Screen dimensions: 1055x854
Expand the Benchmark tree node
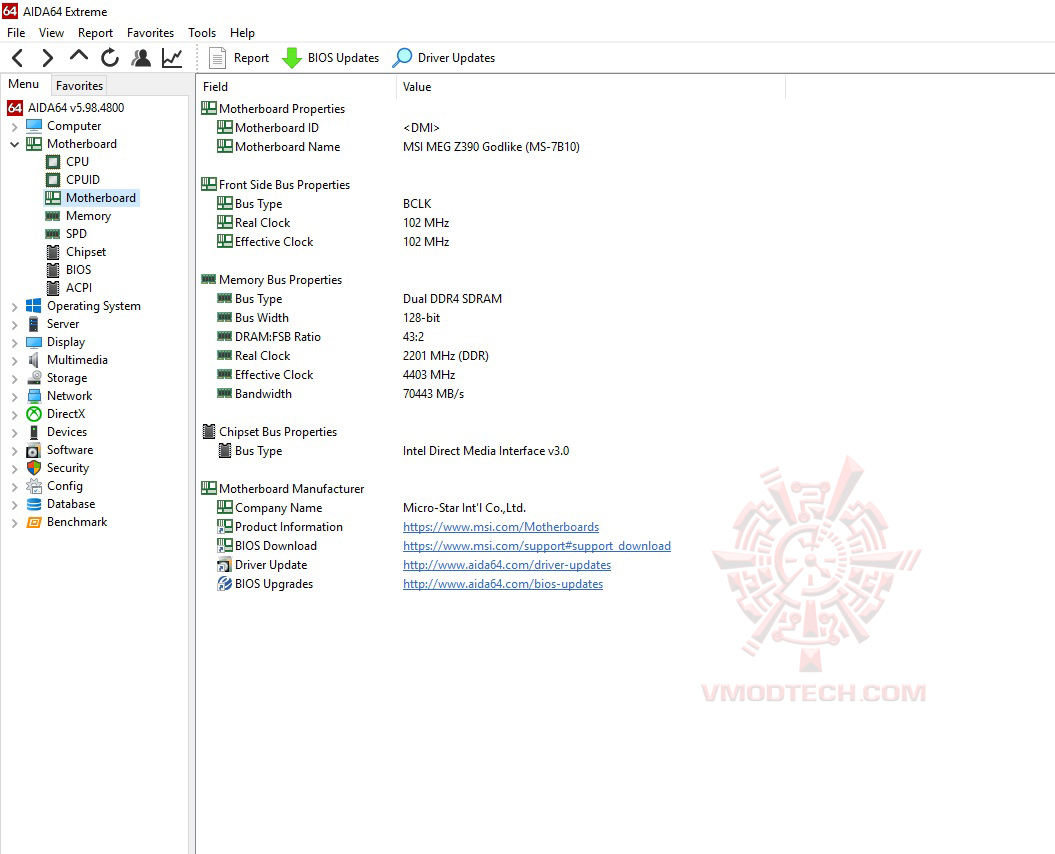click(14, 523)
